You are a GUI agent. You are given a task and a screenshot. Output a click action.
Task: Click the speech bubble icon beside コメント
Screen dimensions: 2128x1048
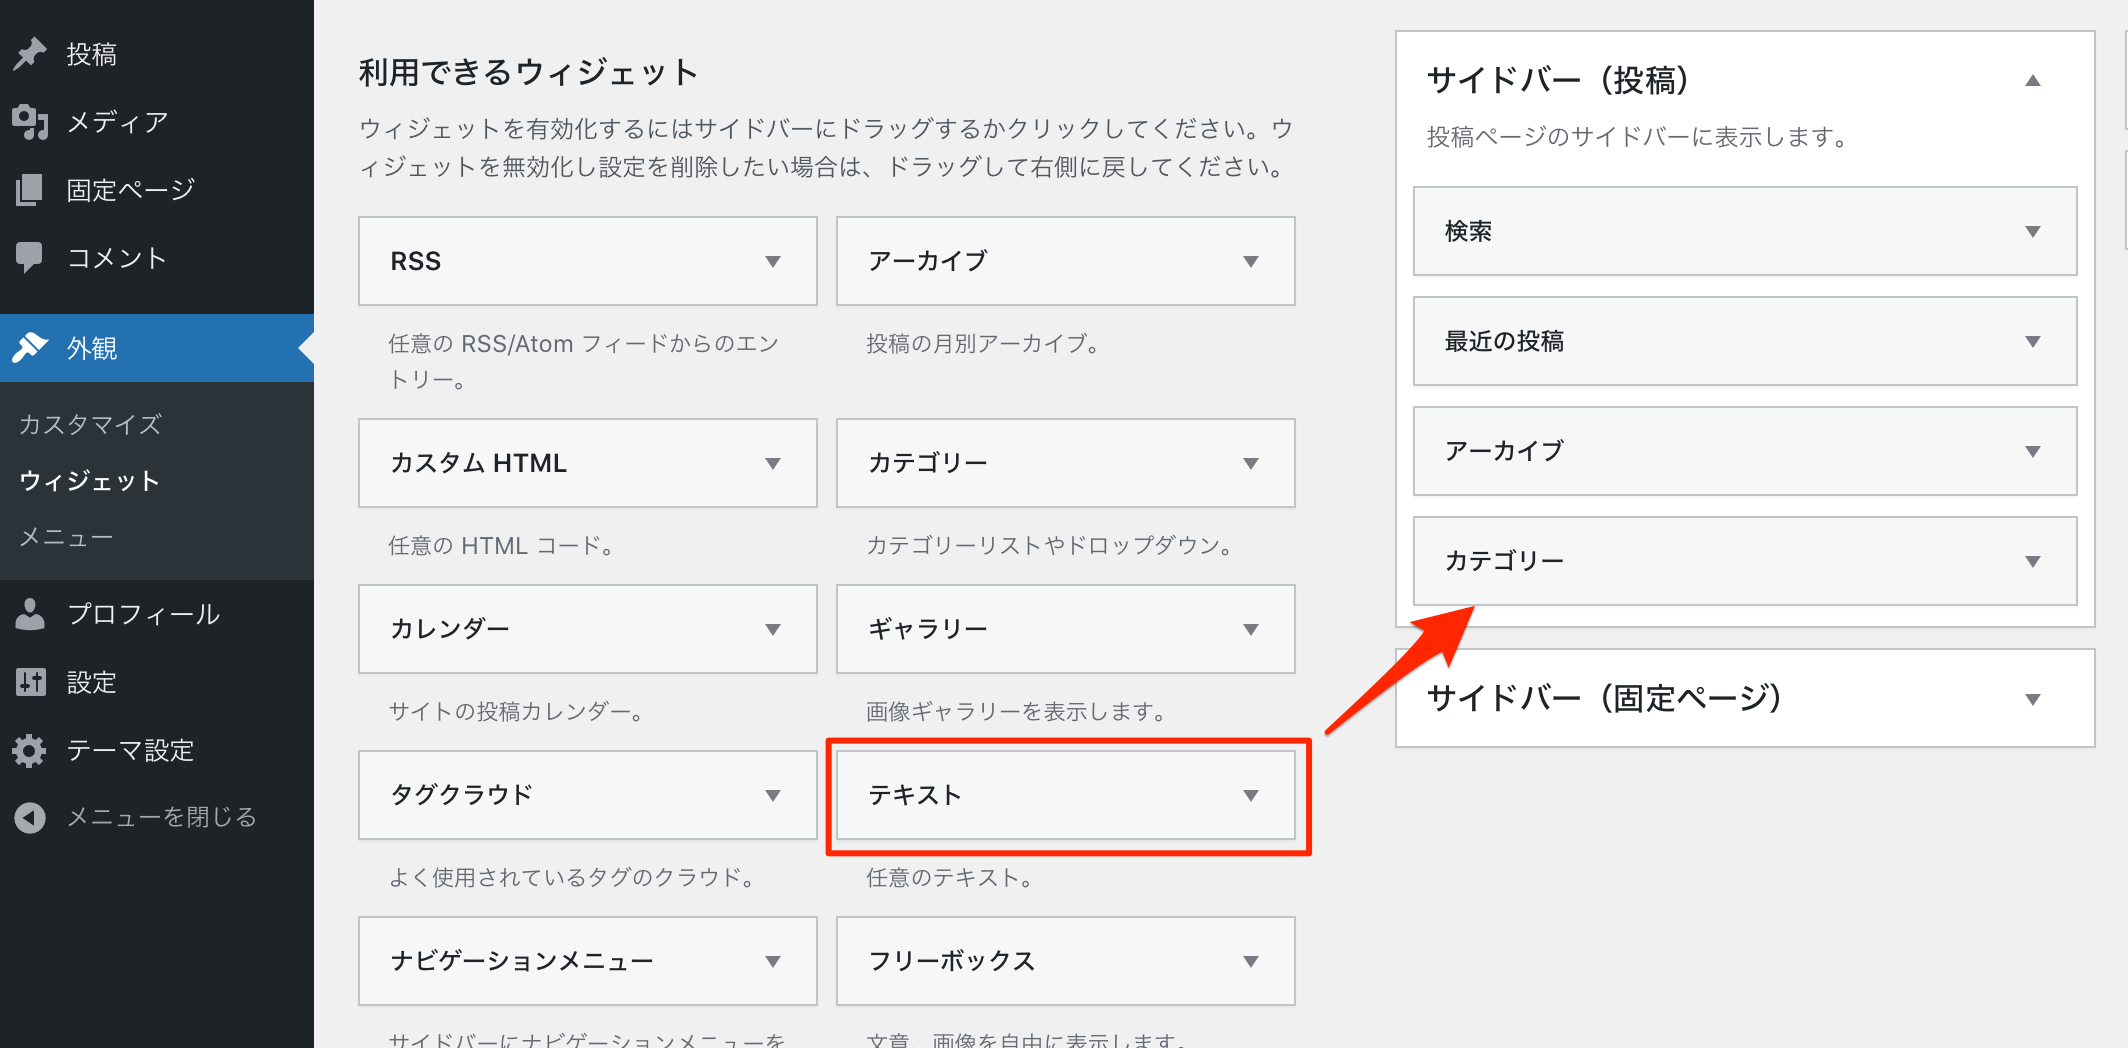coord(30,258)
